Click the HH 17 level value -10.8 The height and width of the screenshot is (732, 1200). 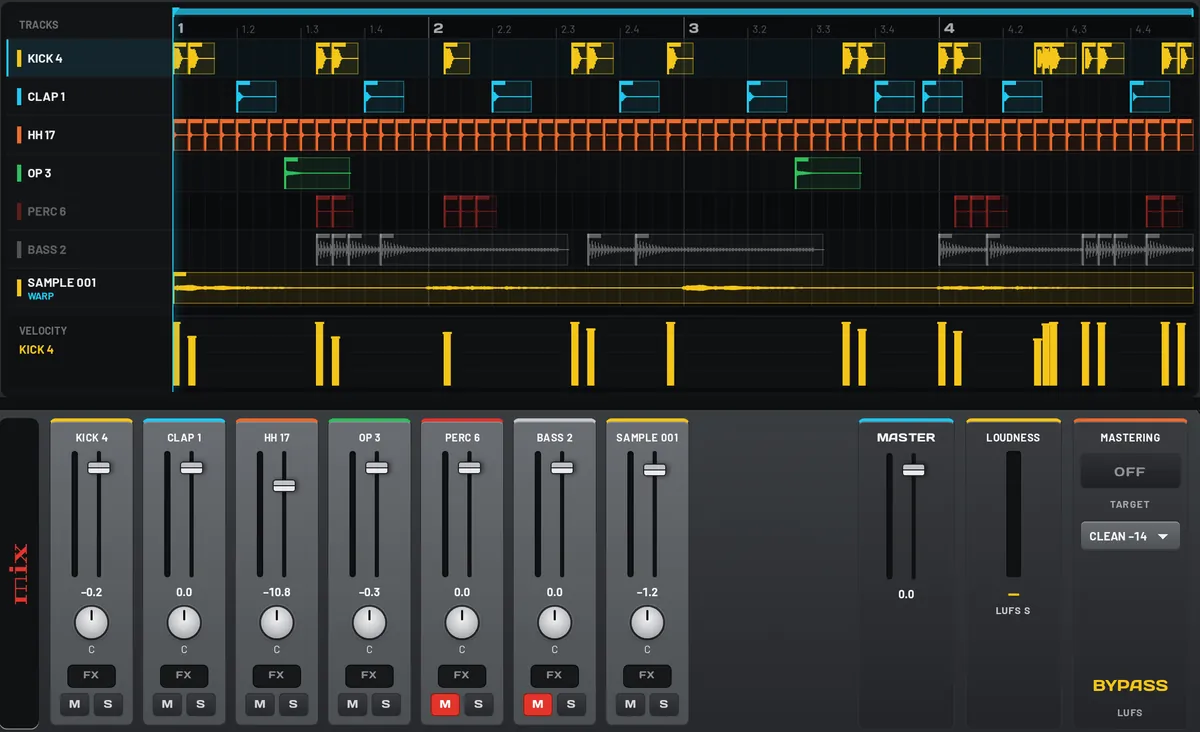tap(277, 592)
